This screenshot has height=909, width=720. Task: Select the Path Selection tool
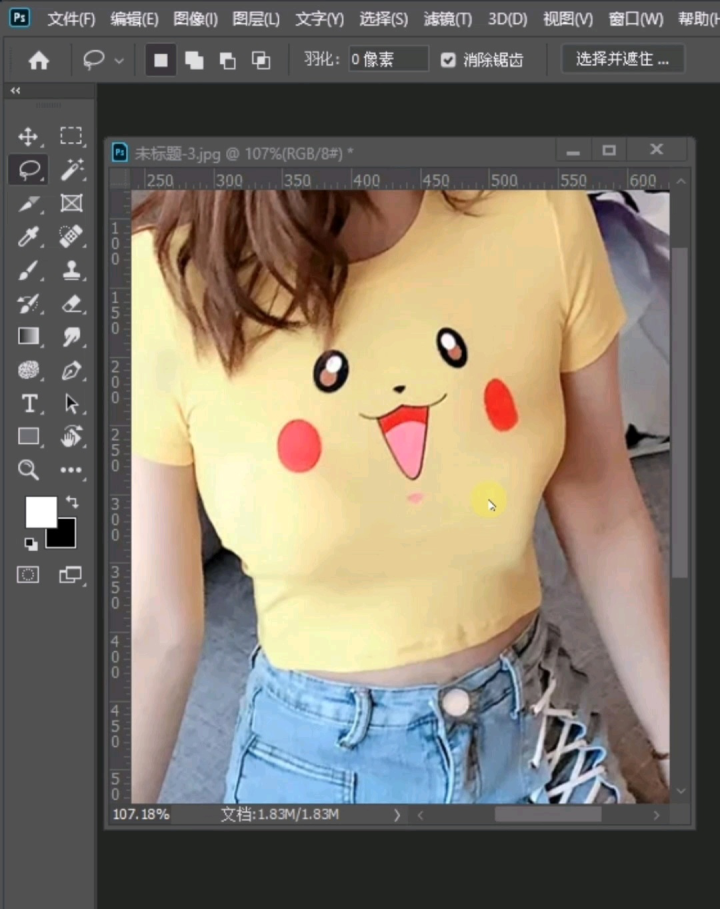[71, 403]
